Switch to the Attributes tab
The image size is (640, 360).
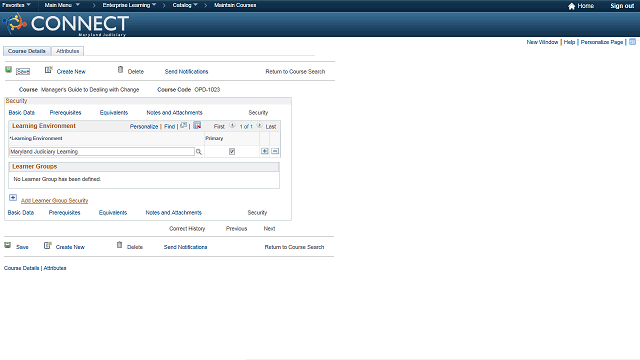[x=67, y=51]
